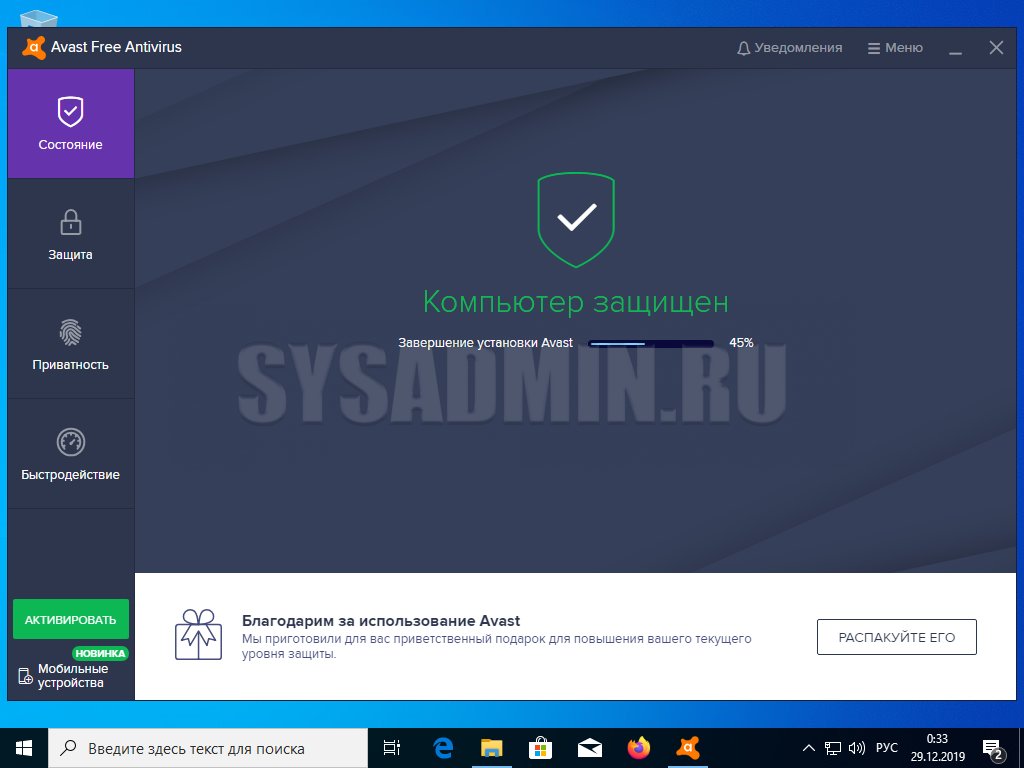The width and height of the screenshot is (1024, 768).
Task: Open Windows Action Center notifications
Action: [993, 748]
